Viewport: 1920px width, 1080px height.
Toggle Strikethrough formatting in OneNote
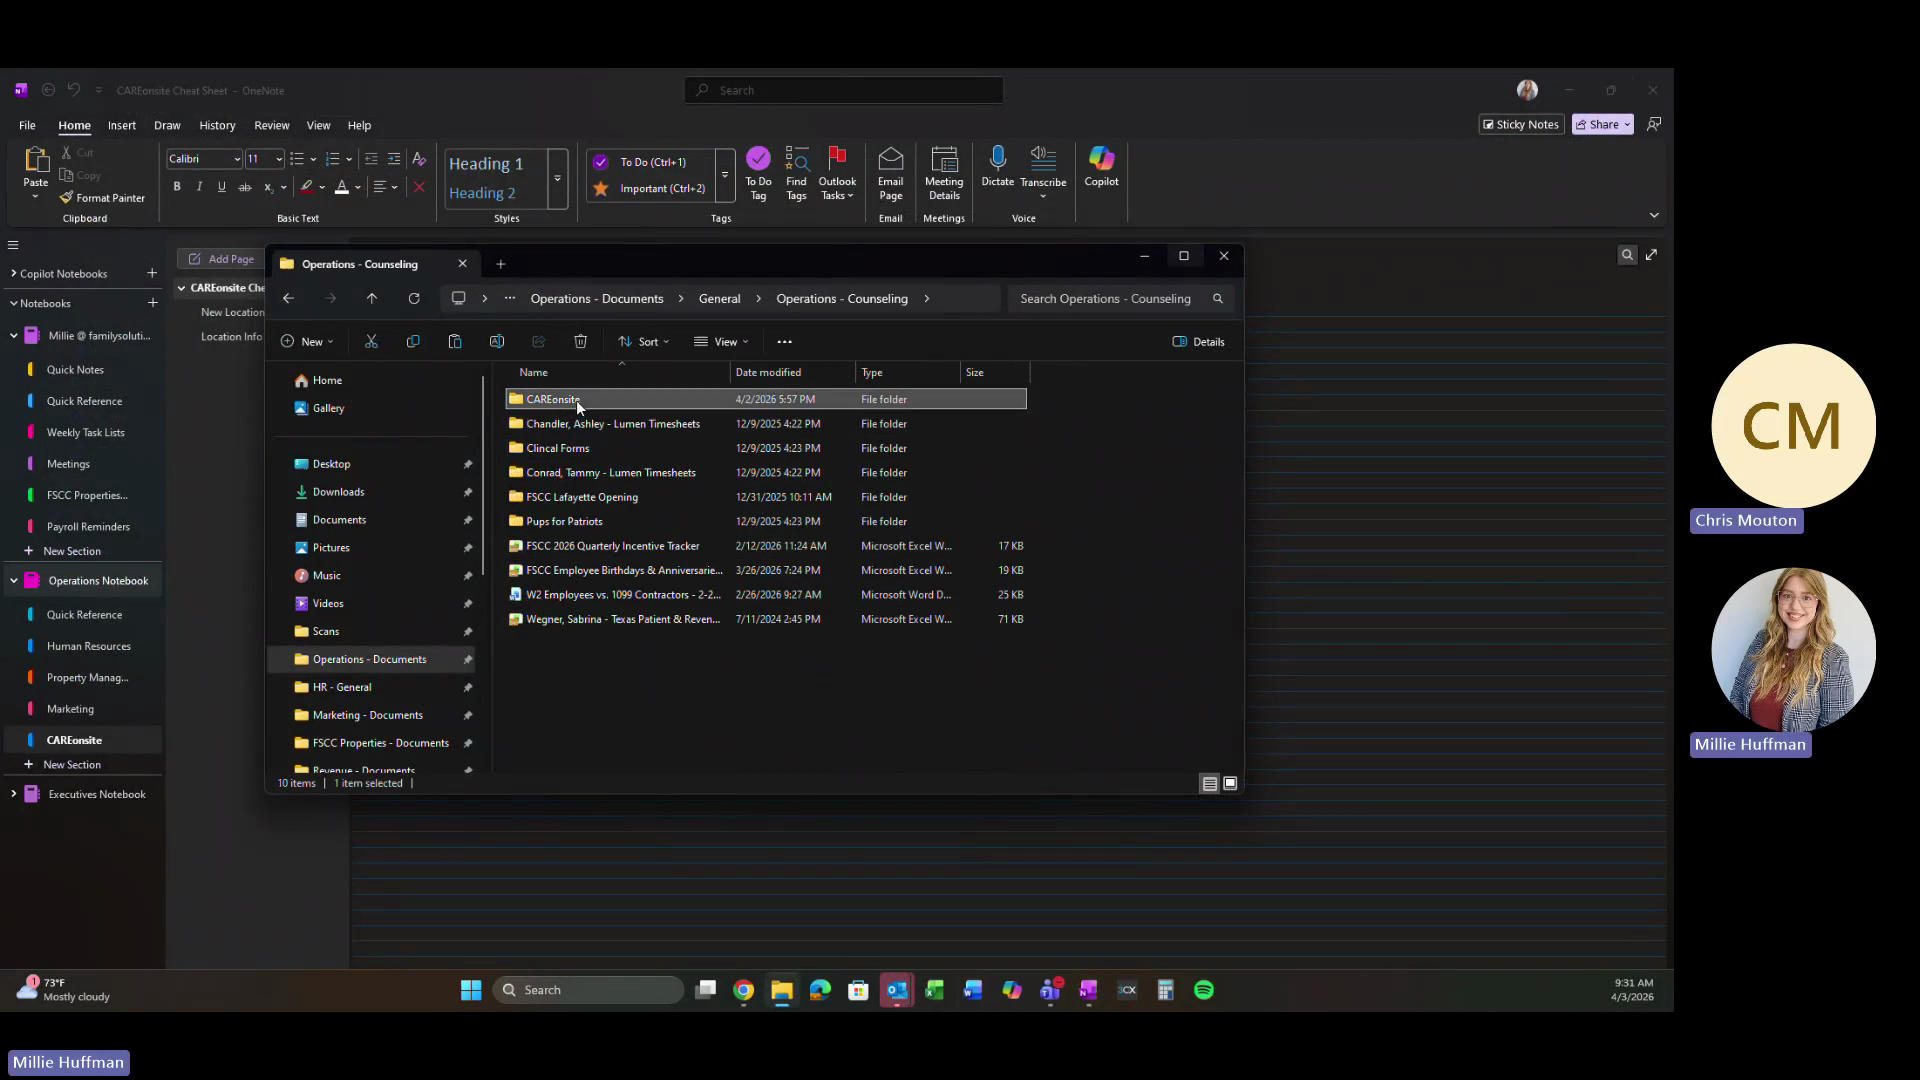(244, 187)
